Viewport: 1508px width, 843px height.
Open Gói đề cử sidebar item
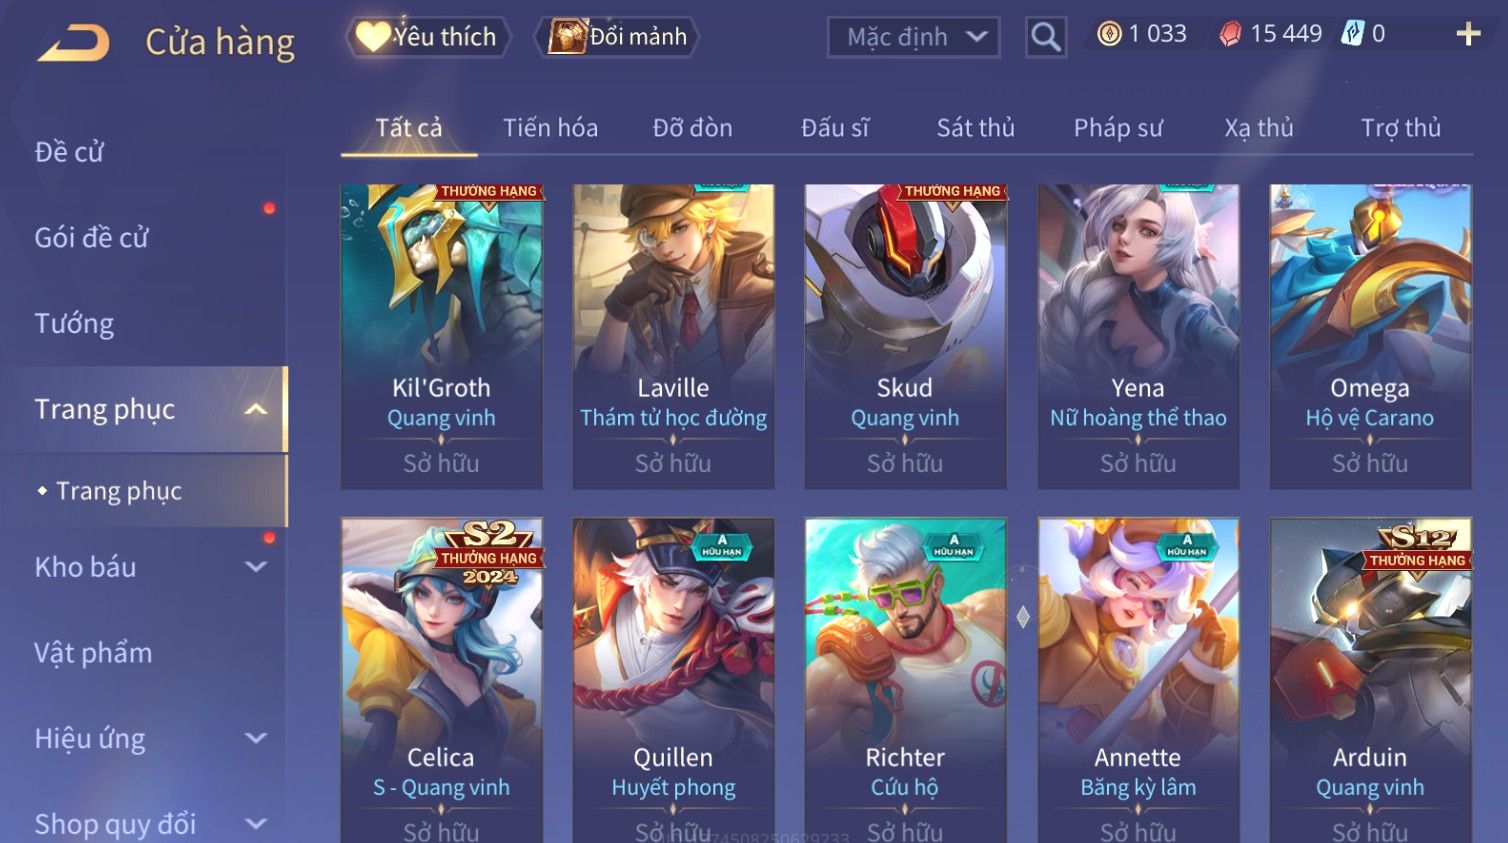pyautogui.click(x=91, y=237)
